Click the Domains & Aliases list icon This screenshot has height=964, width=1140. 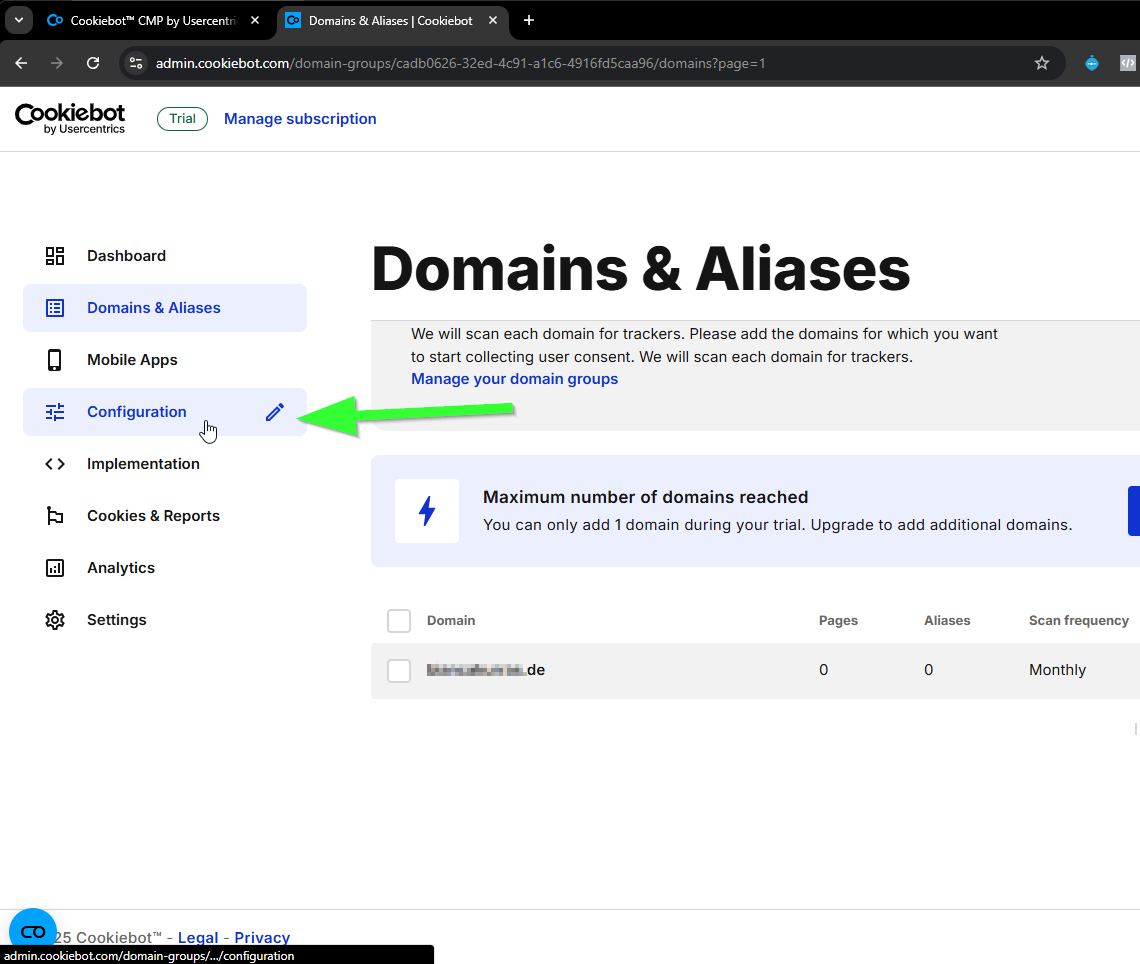coord(55,308)
